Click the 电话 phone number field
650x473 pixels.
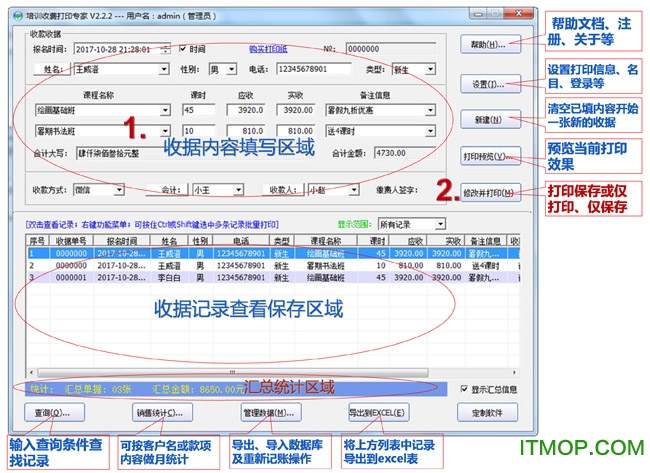click(x=314, y=69)
